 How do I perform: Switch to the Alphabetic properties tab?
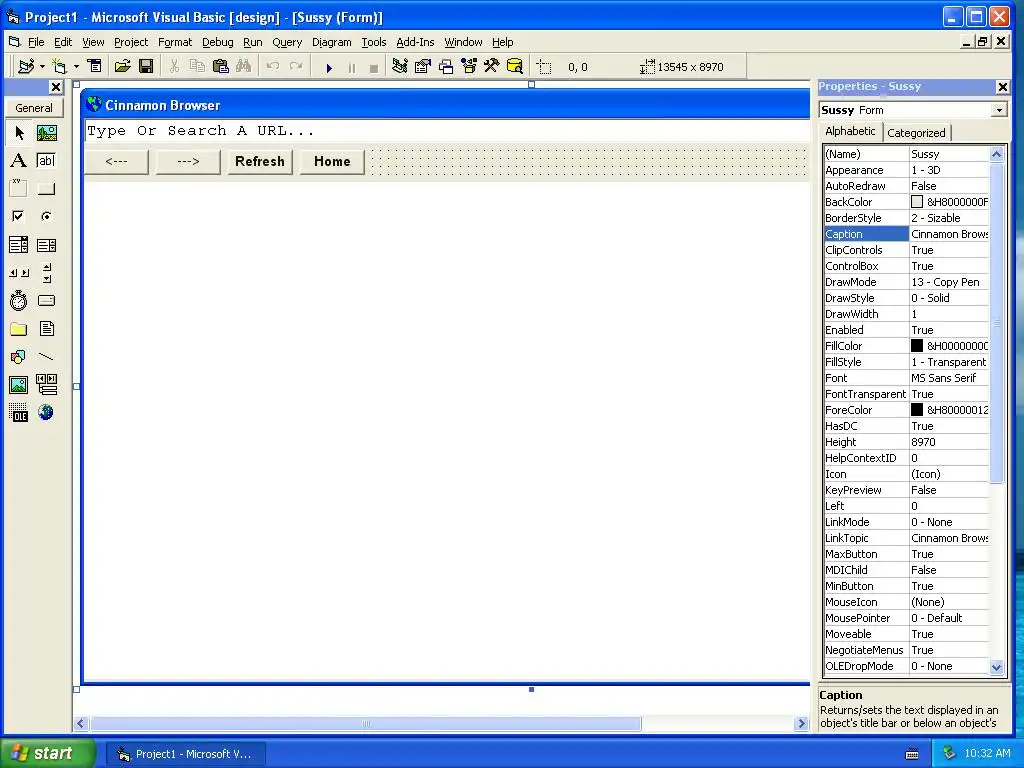tap(850, 131)
